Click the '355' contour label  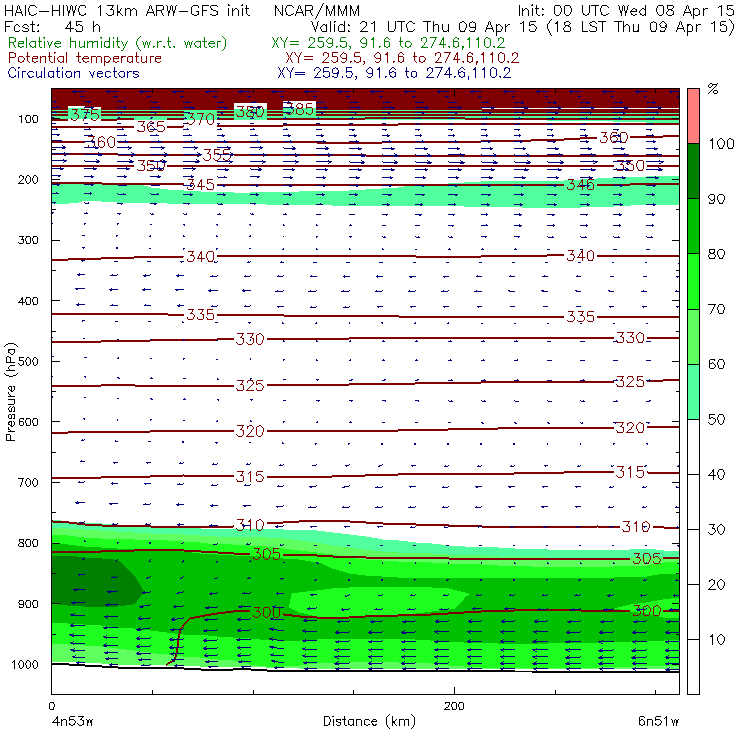pyautogui.click(x=217, y=155)
